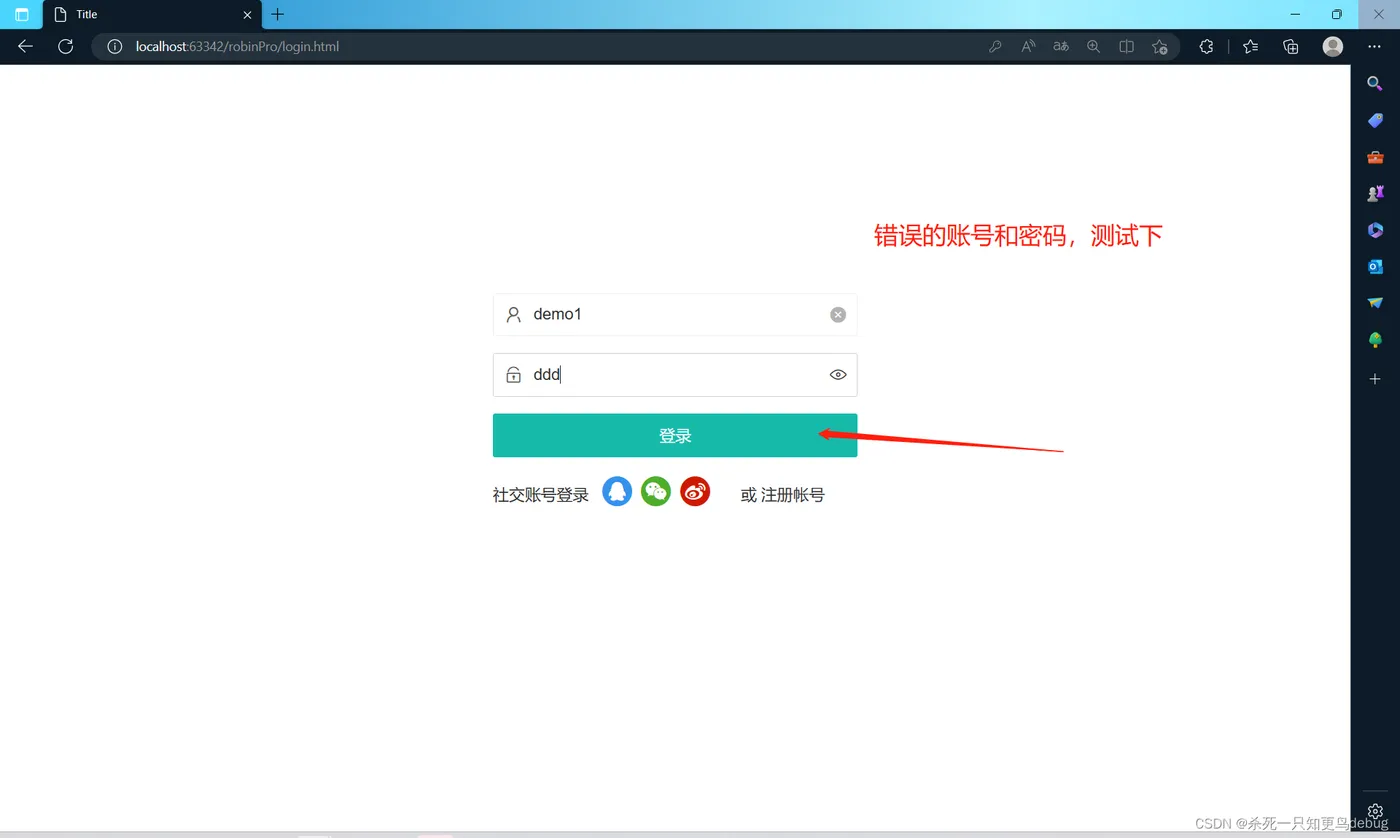Image resolution: width=1400 pixels, height=838 pixels.
Task: Click the user profile avatar
Action: pyautogui.click(x=1333, y=46)
